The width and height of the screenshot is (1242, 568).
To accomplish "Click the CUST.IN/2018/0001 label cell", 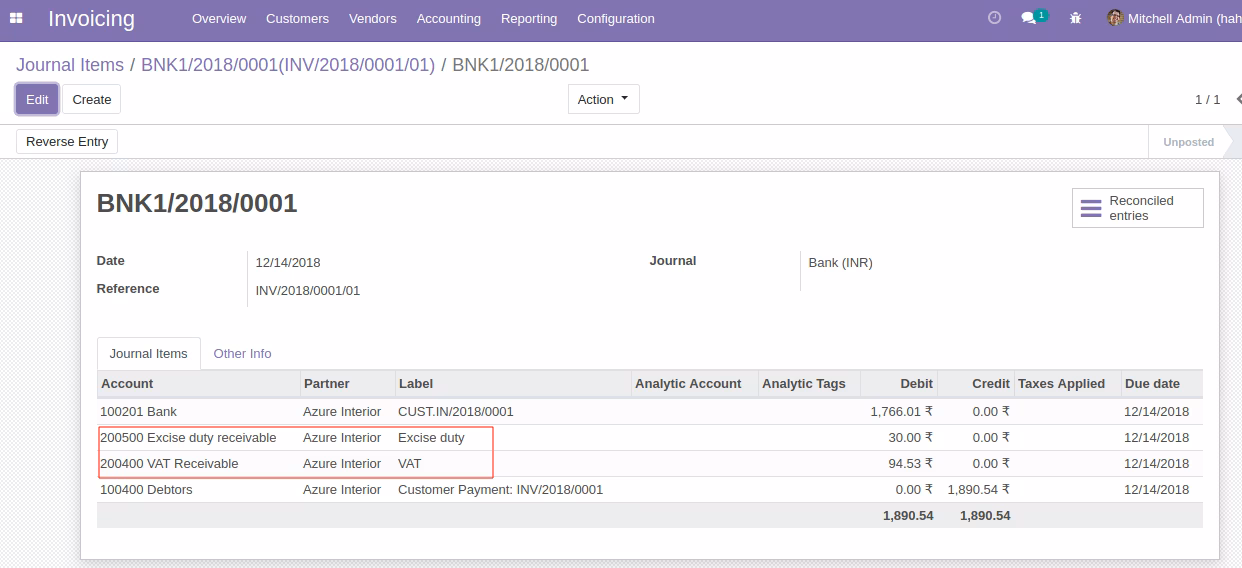I will coord(455,412).
